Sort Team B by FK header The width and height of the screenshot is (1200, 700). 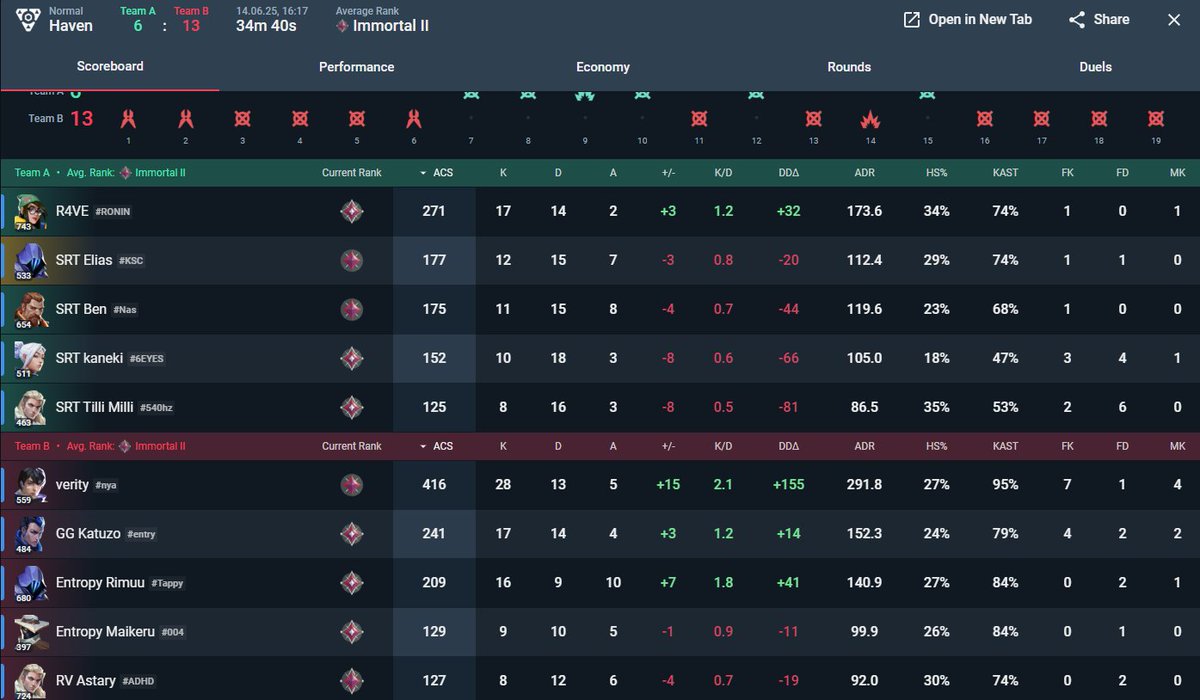coord(1067,446)
